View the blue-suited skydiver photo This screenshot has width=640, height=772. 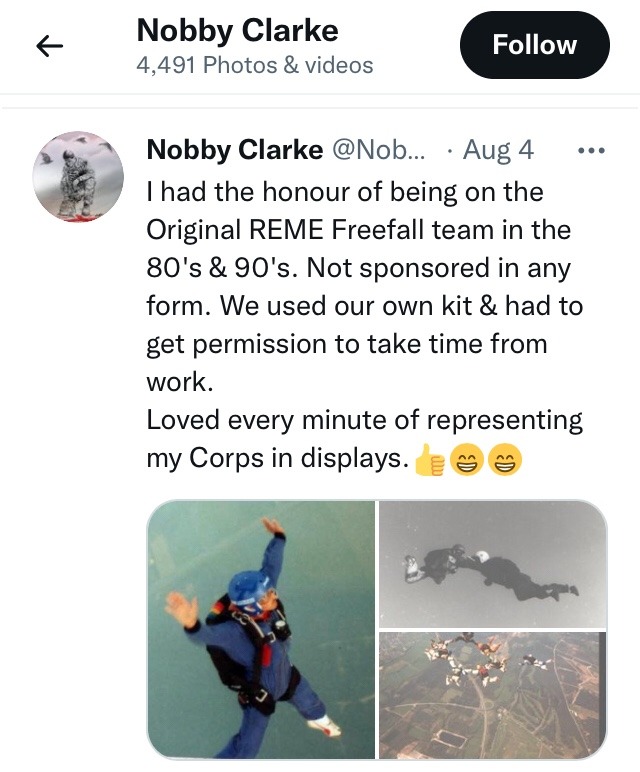260,629
